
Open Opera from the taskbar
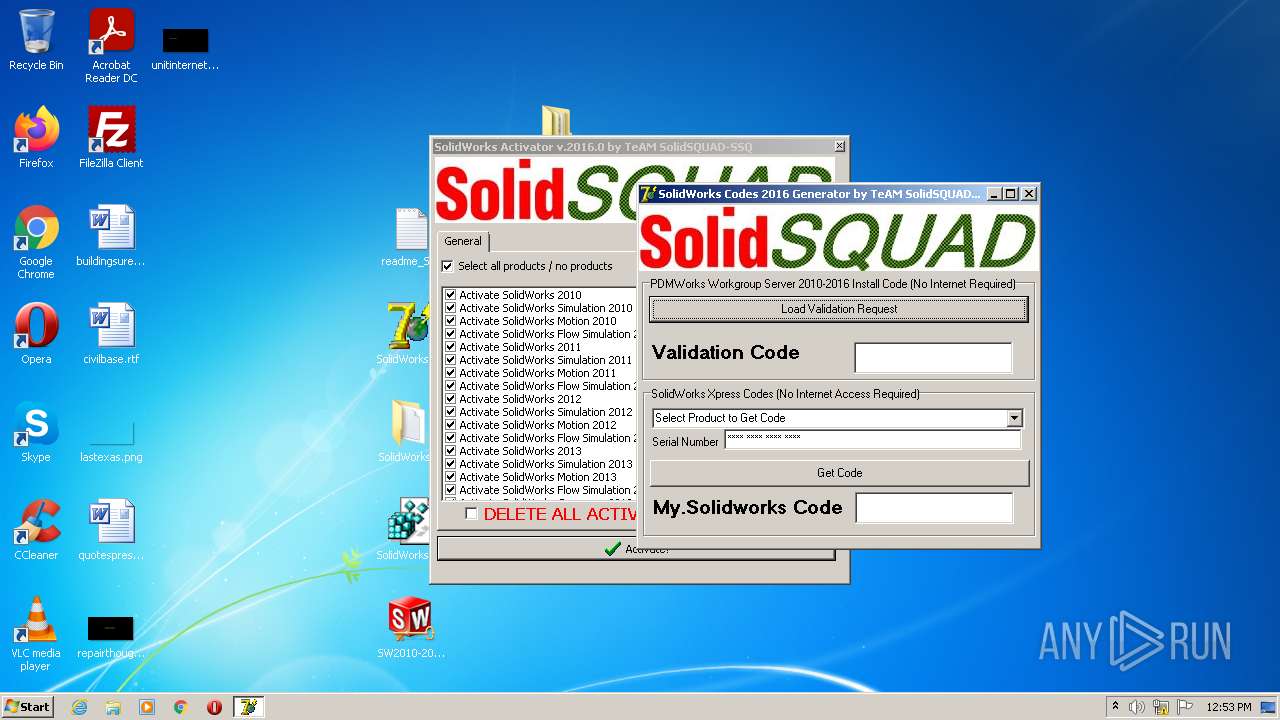[x=214, y=707]
